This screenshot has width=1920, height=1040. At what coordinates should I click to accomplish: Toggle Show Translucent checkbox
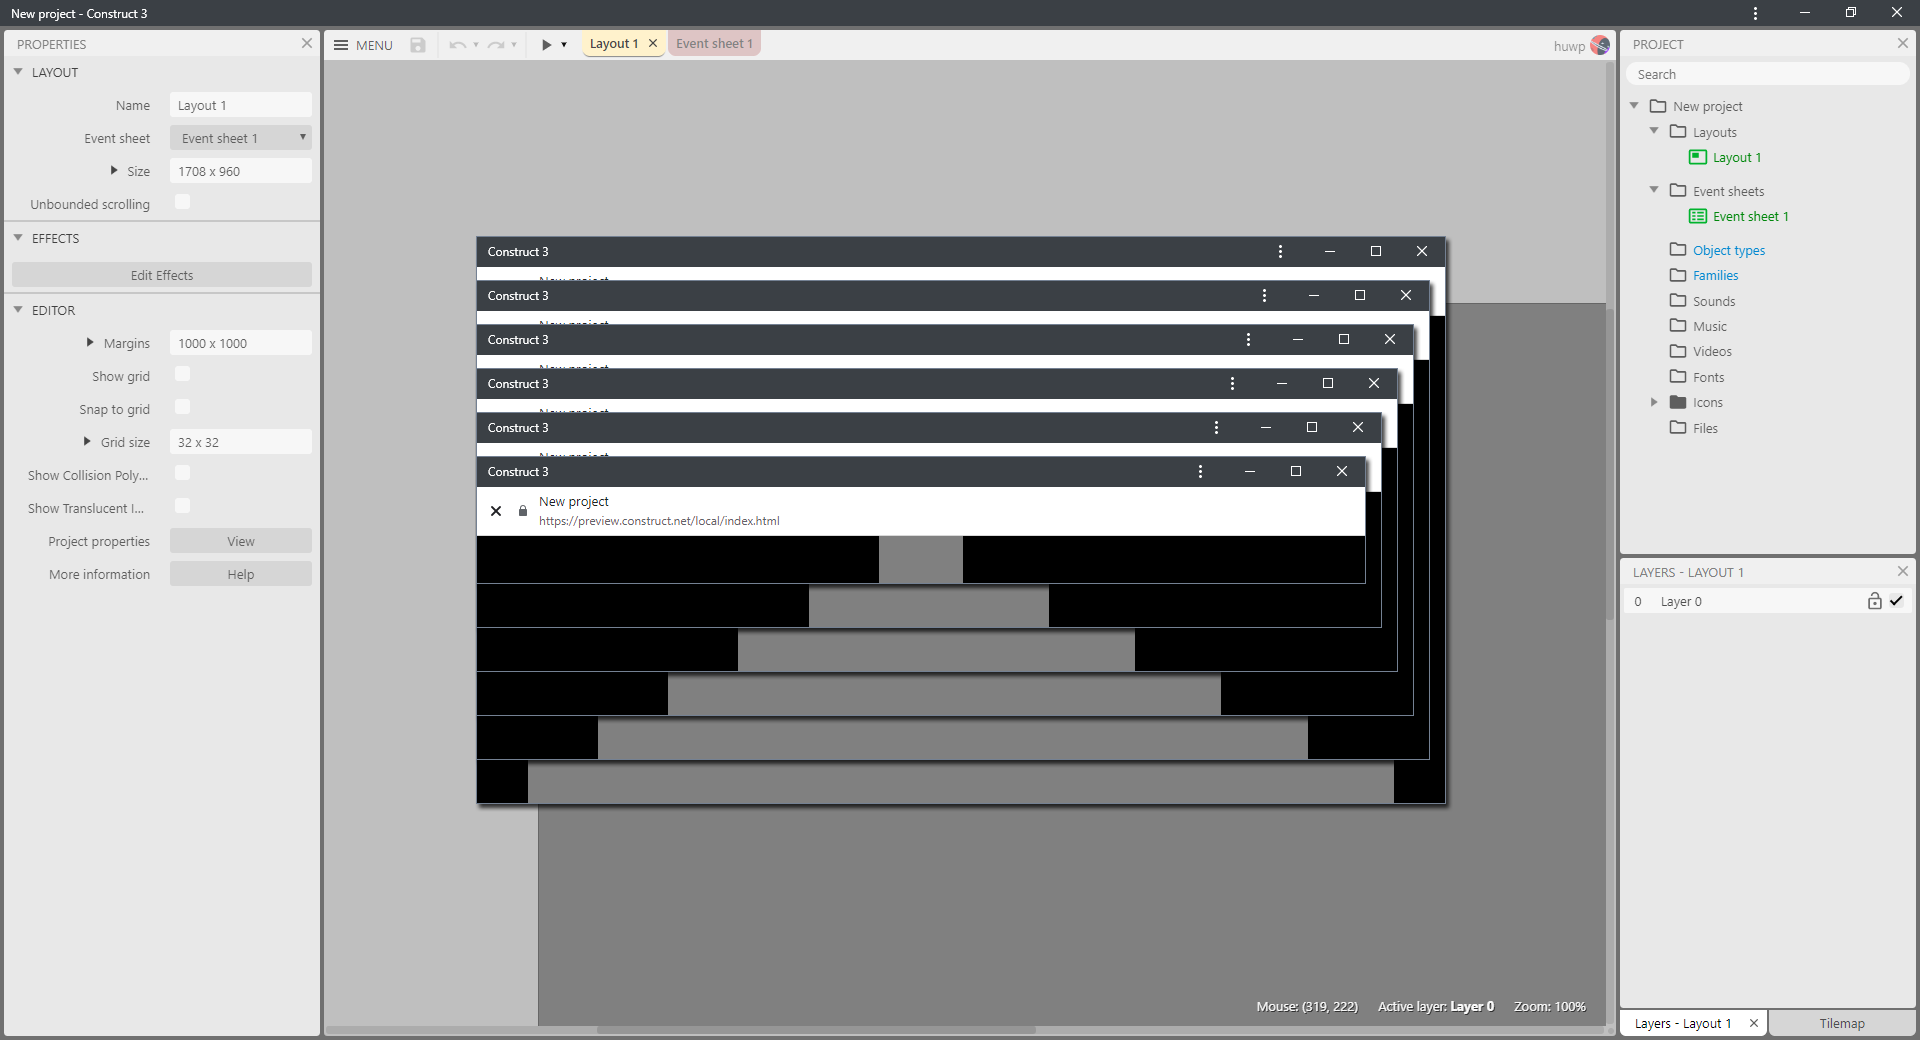(x=182, y=506)
